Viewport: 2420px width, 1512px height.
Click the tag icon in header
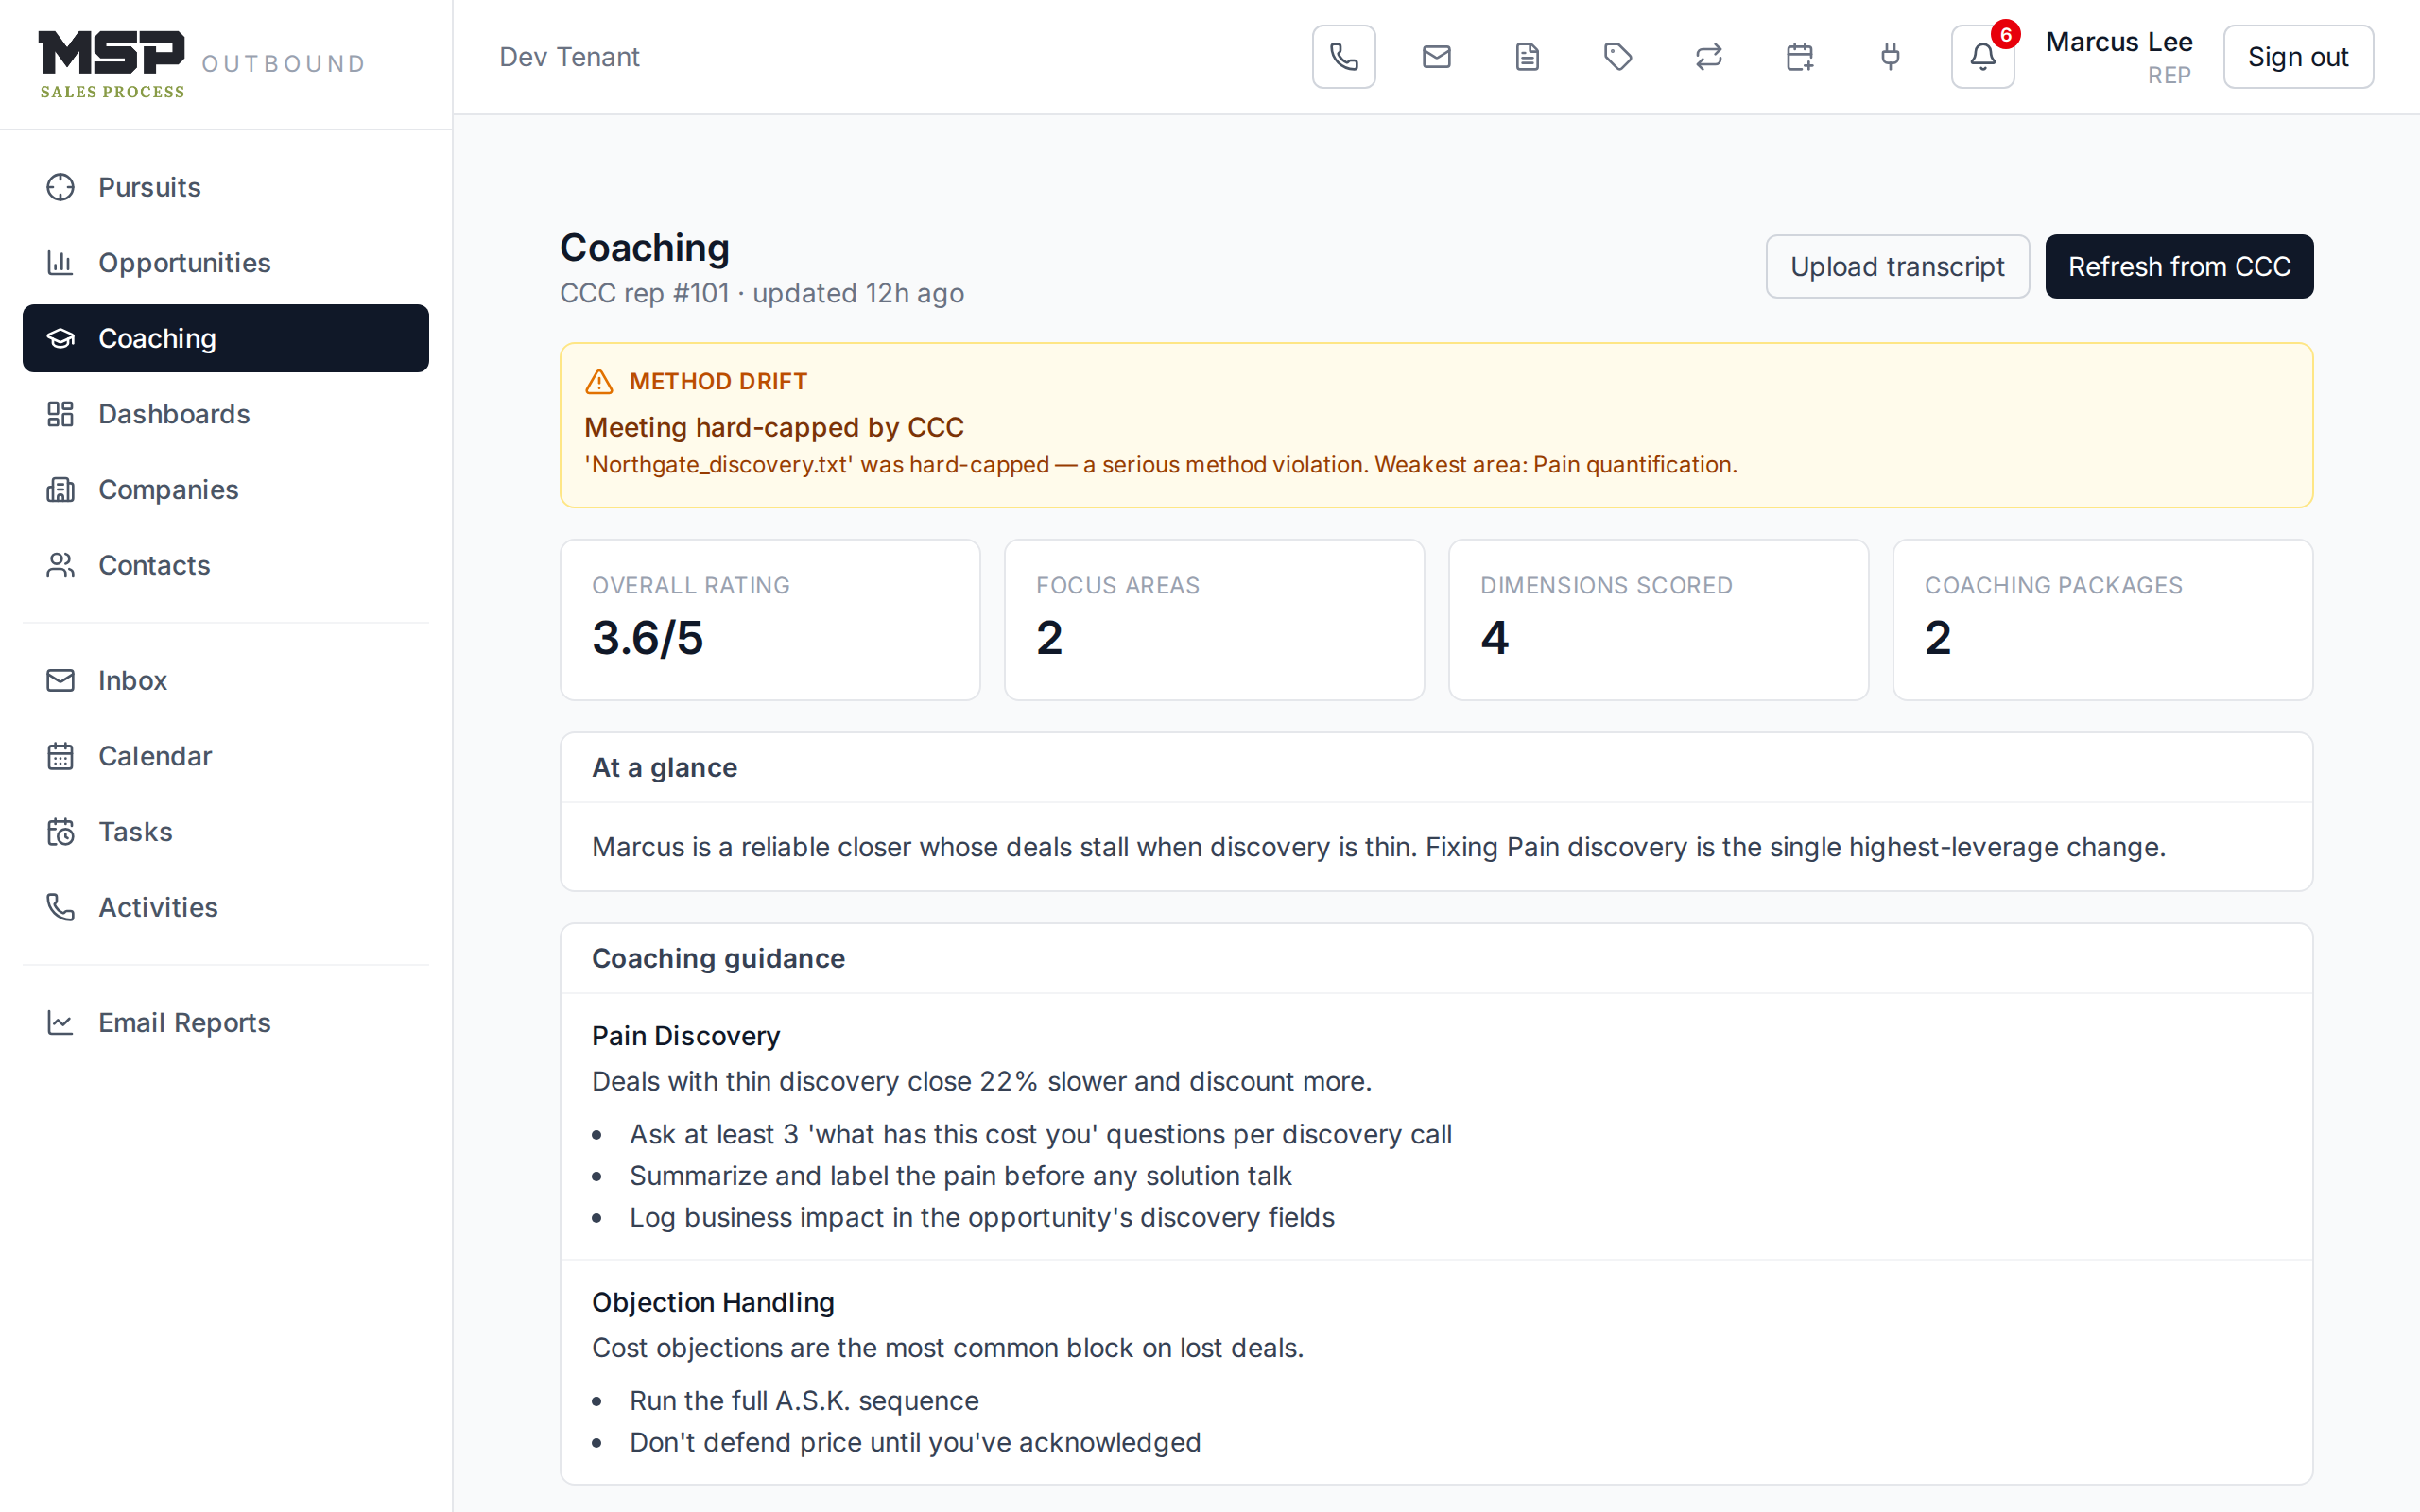pyautogui.click(x=1618, y=57)
